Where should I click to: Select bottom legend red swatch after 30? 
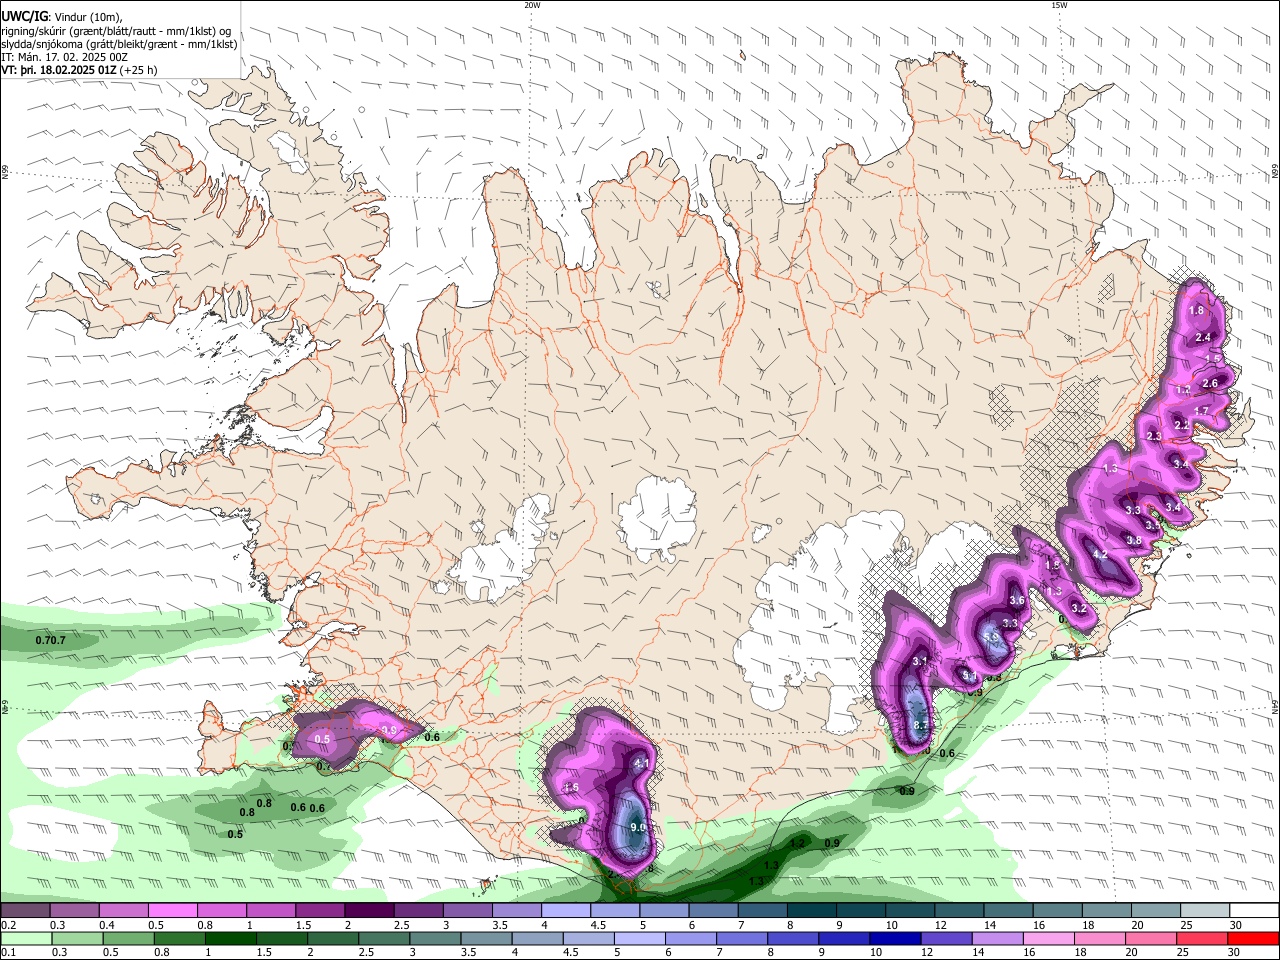click(x=1253, y=938)
